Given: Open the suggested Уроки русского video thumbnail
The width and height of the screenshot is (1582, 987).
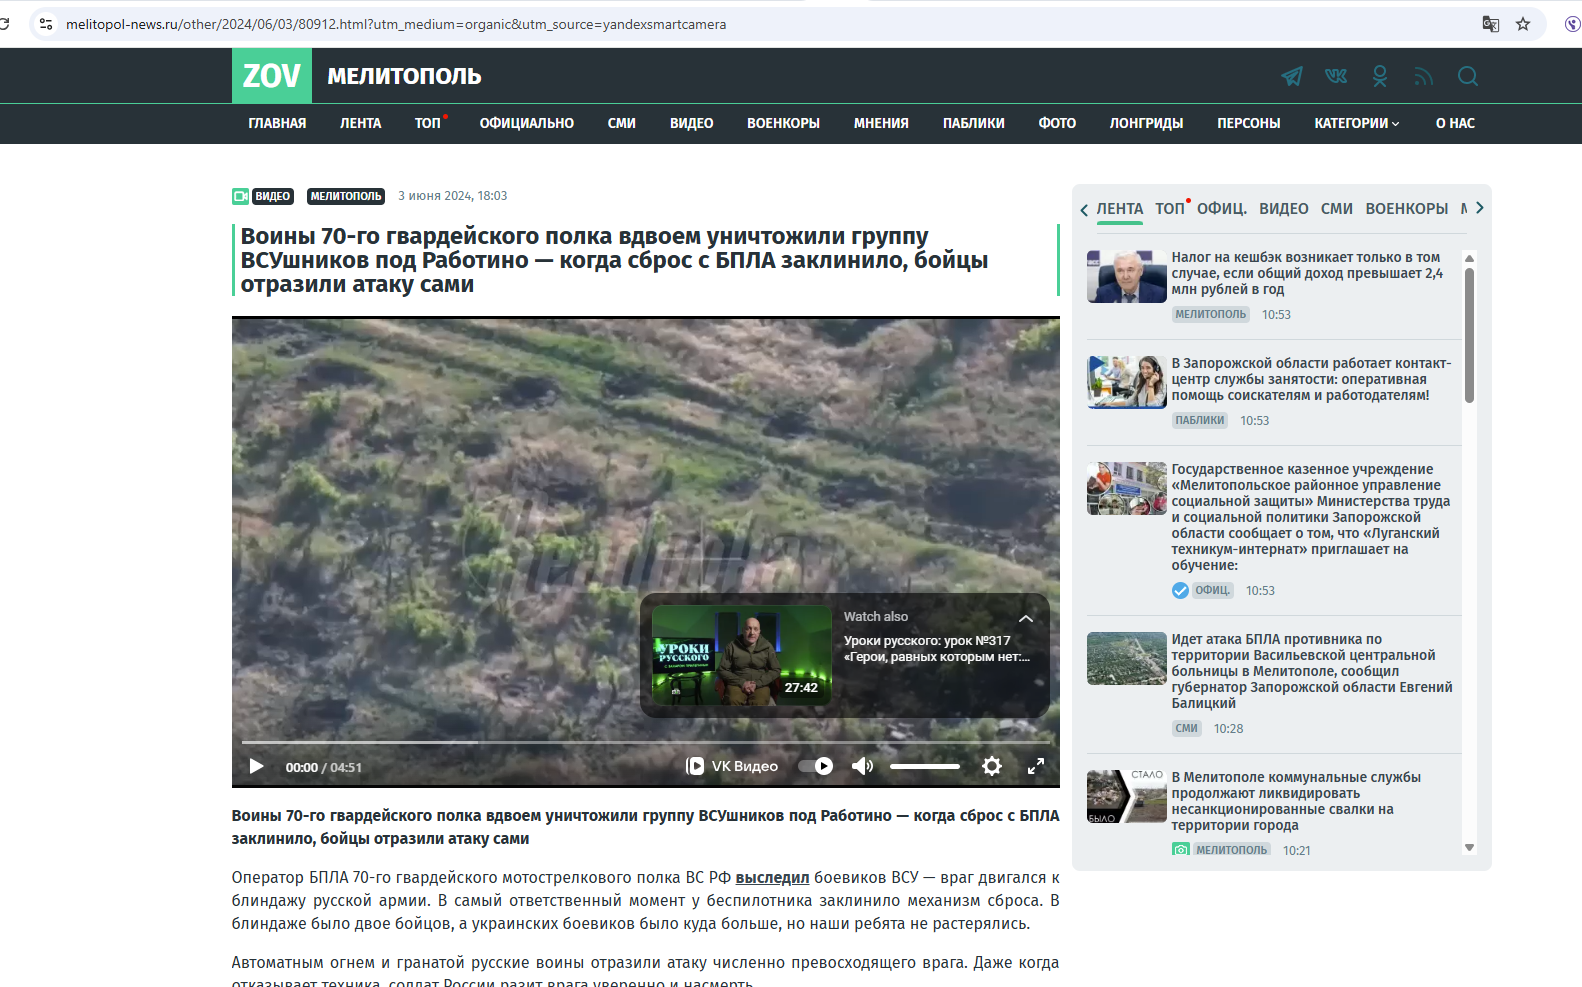Looking at the screenshot, I should click(741, 655).
